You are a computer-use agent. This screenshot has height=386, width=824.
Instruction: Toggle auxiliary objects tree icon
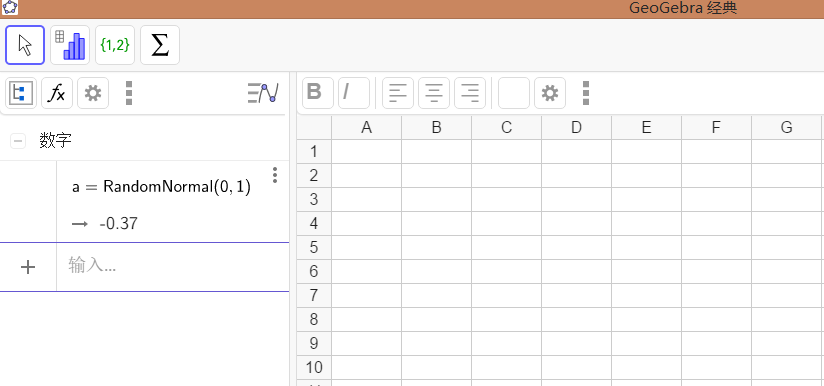click(x=21, y=93)
